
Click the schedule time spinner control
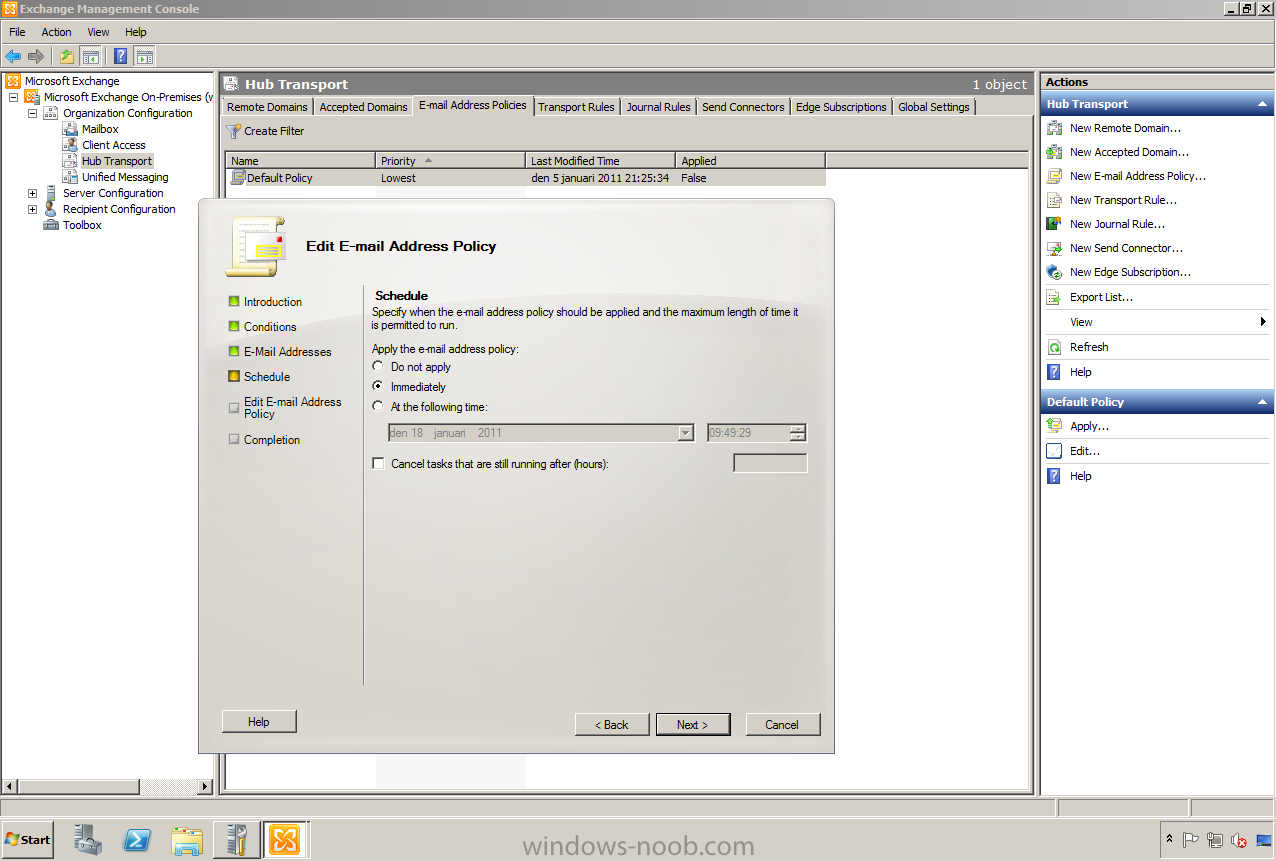click(797, 433)
